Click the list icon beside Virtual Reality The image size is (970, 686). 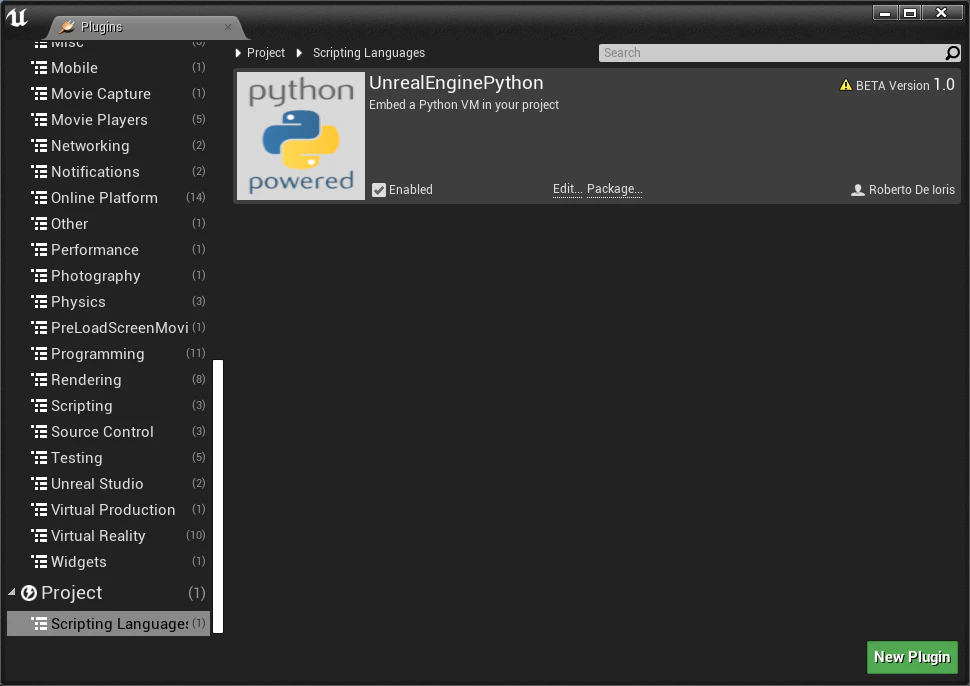tap(40, 536)
